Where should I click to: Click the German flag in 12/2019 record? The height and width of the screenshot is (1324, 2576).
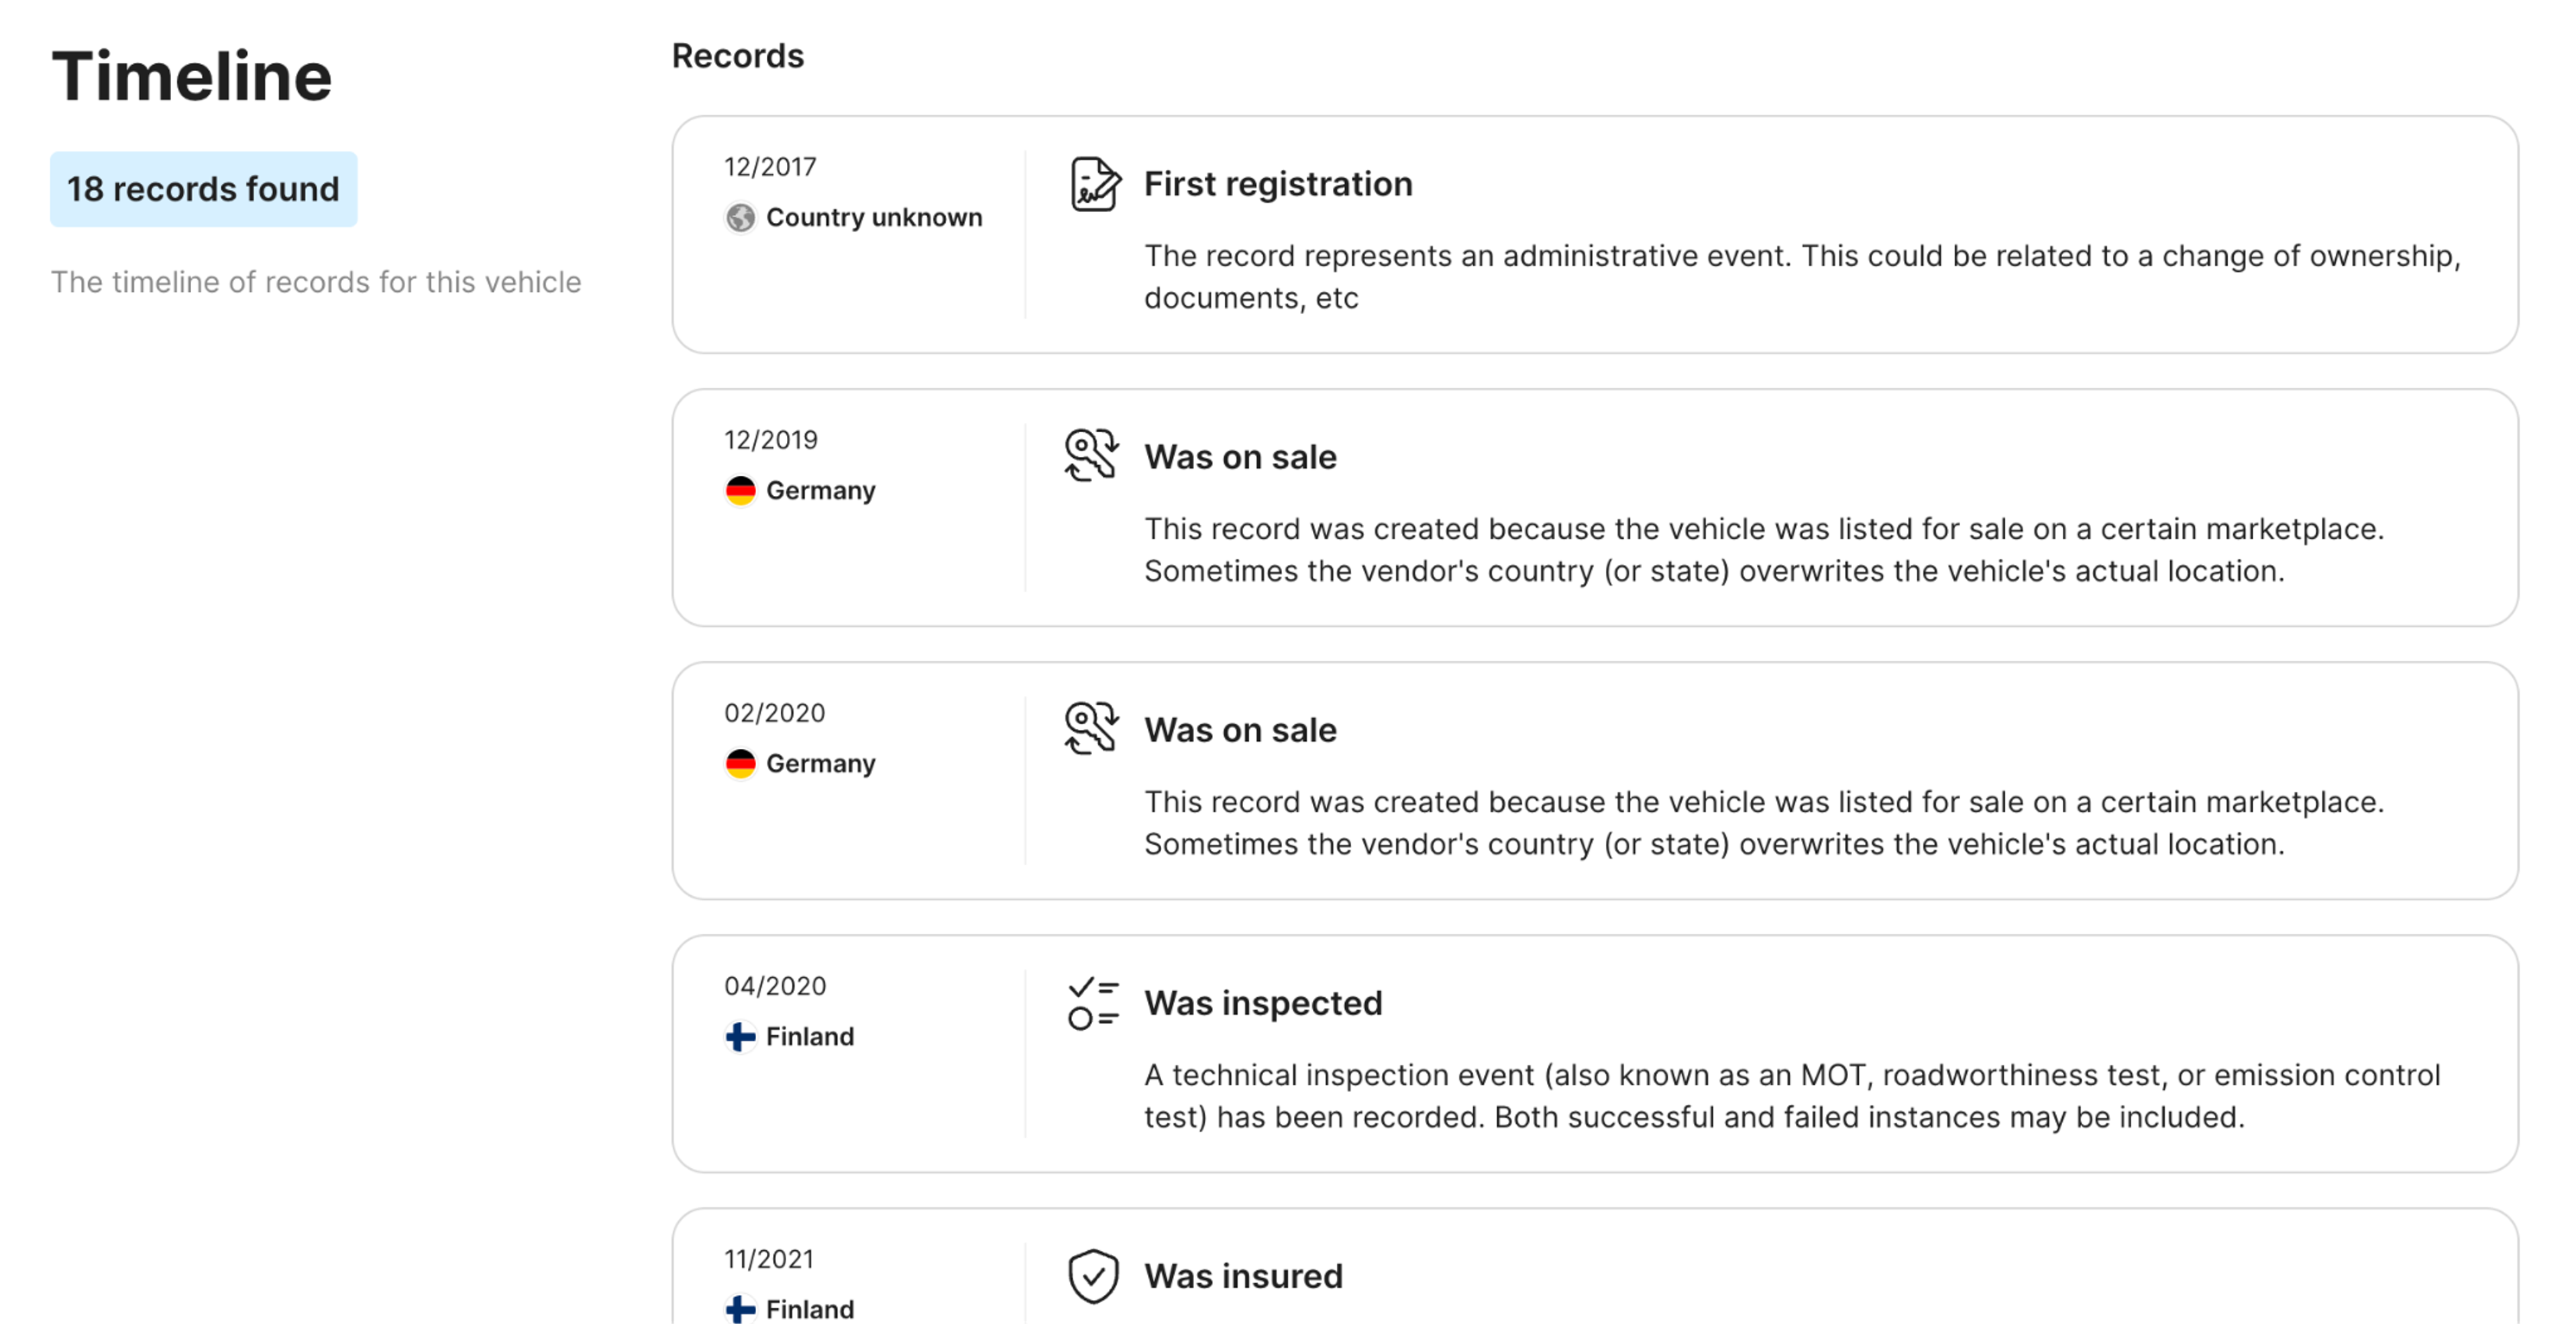point(740,490)
